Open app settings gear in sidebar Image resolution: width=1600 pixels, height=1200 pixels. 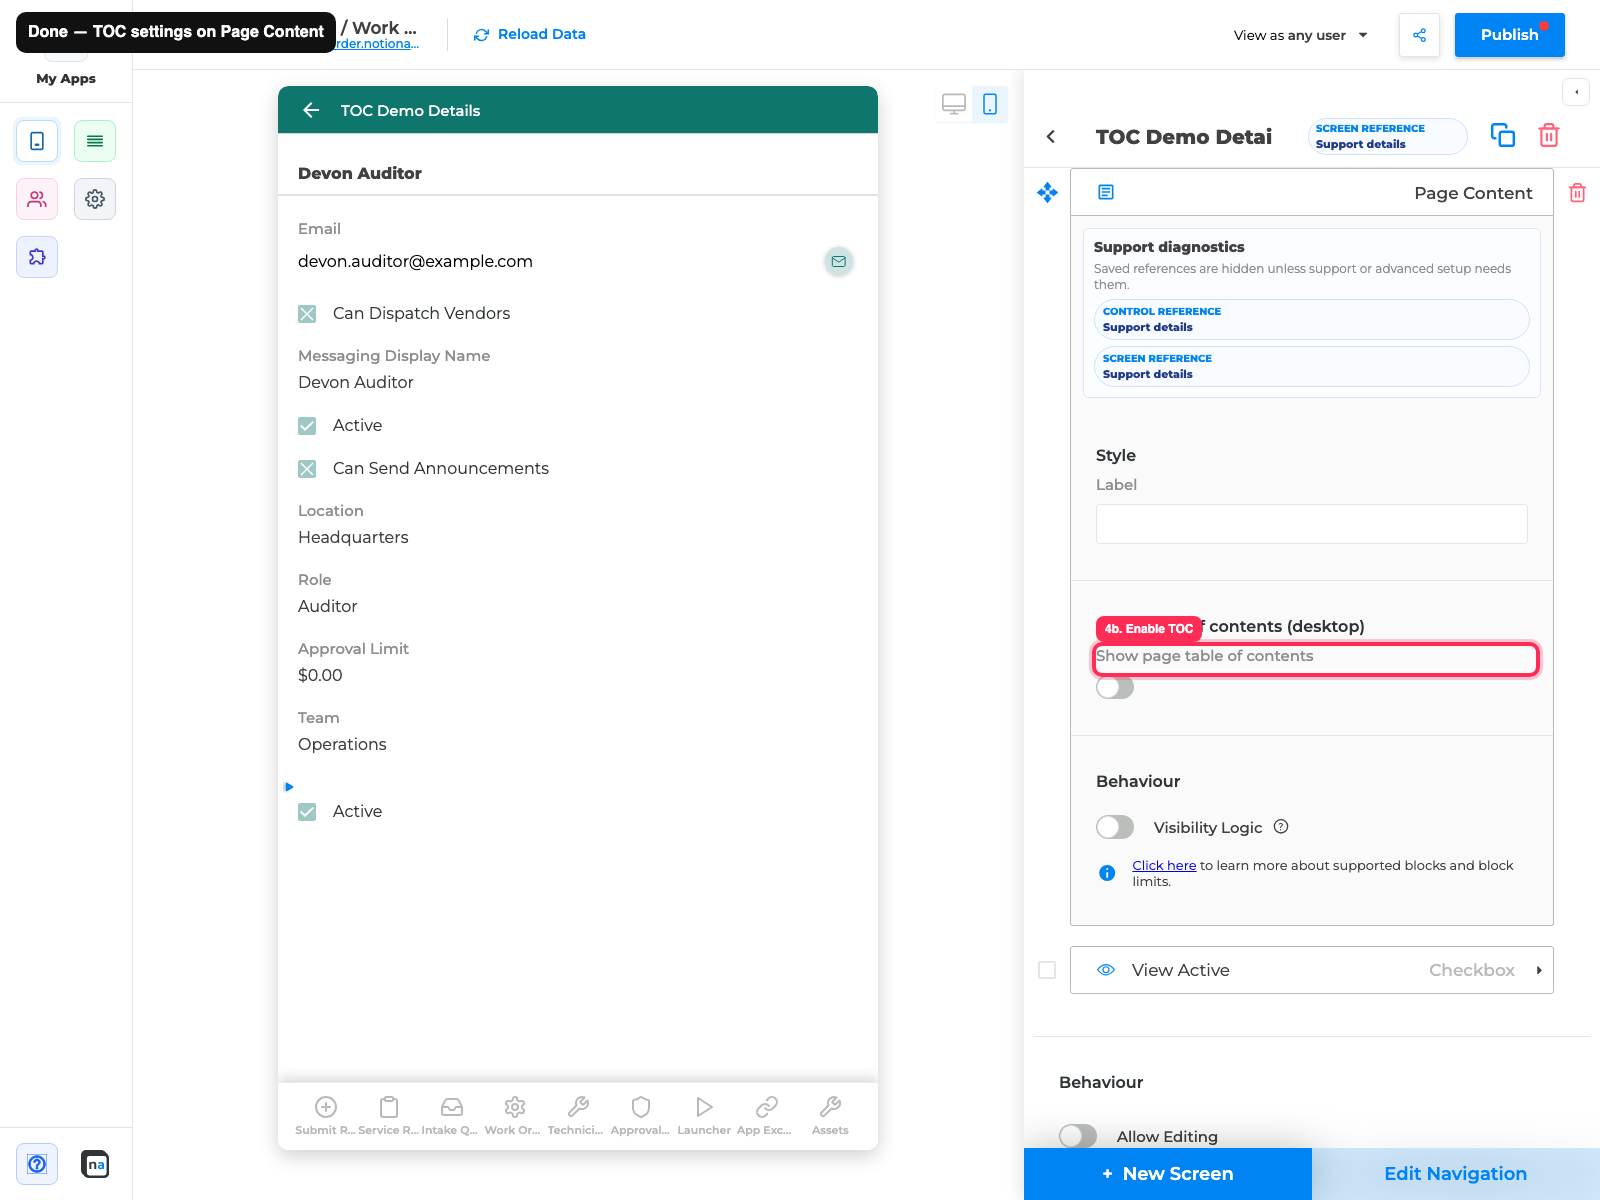[95, 199]
